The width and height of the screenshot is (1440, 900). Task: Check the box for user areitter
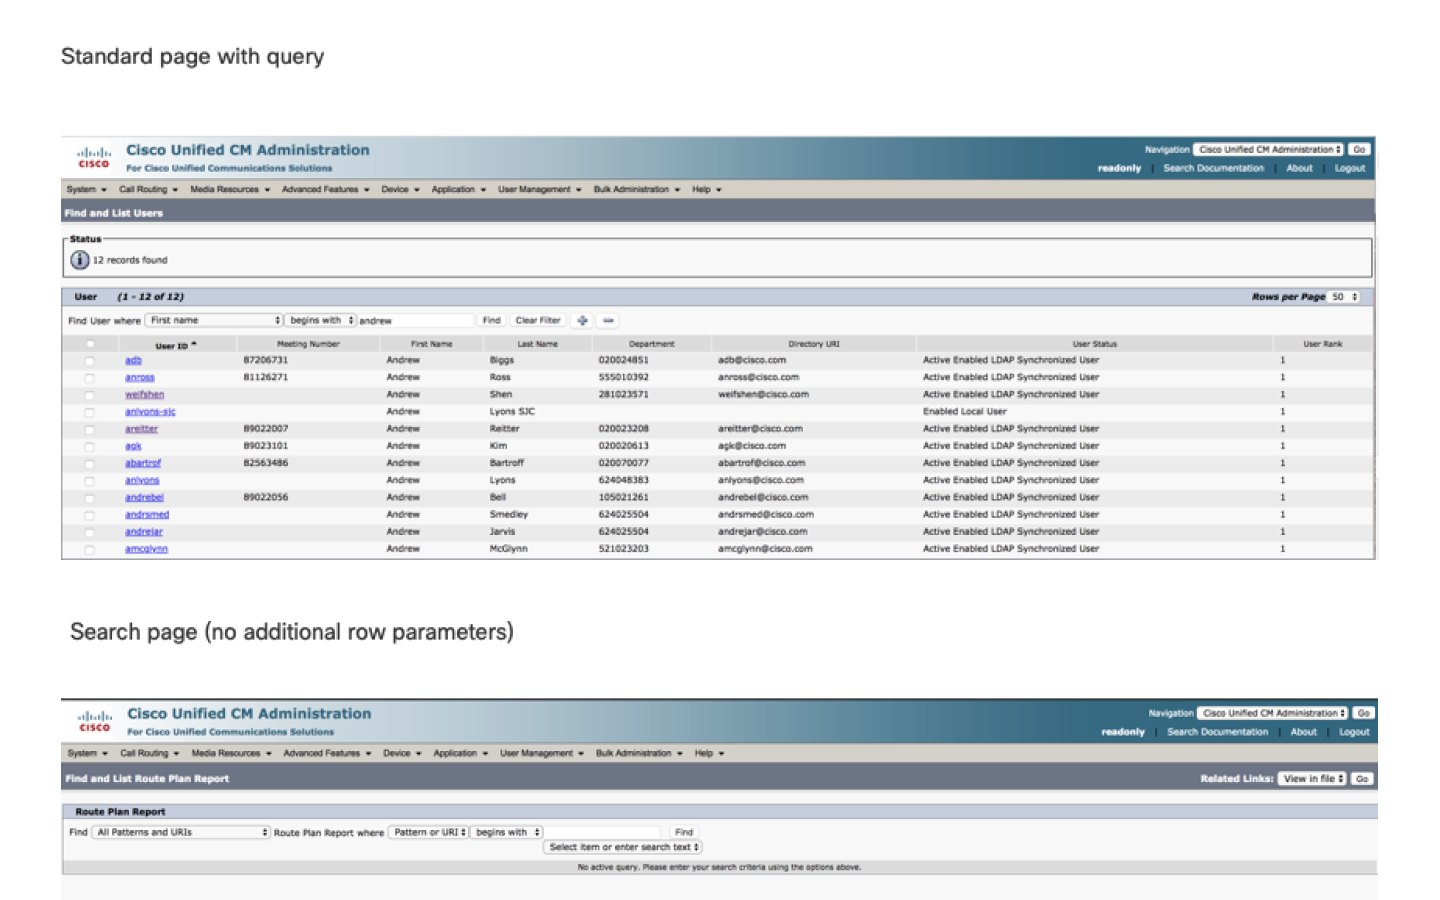tap(90, 429)
